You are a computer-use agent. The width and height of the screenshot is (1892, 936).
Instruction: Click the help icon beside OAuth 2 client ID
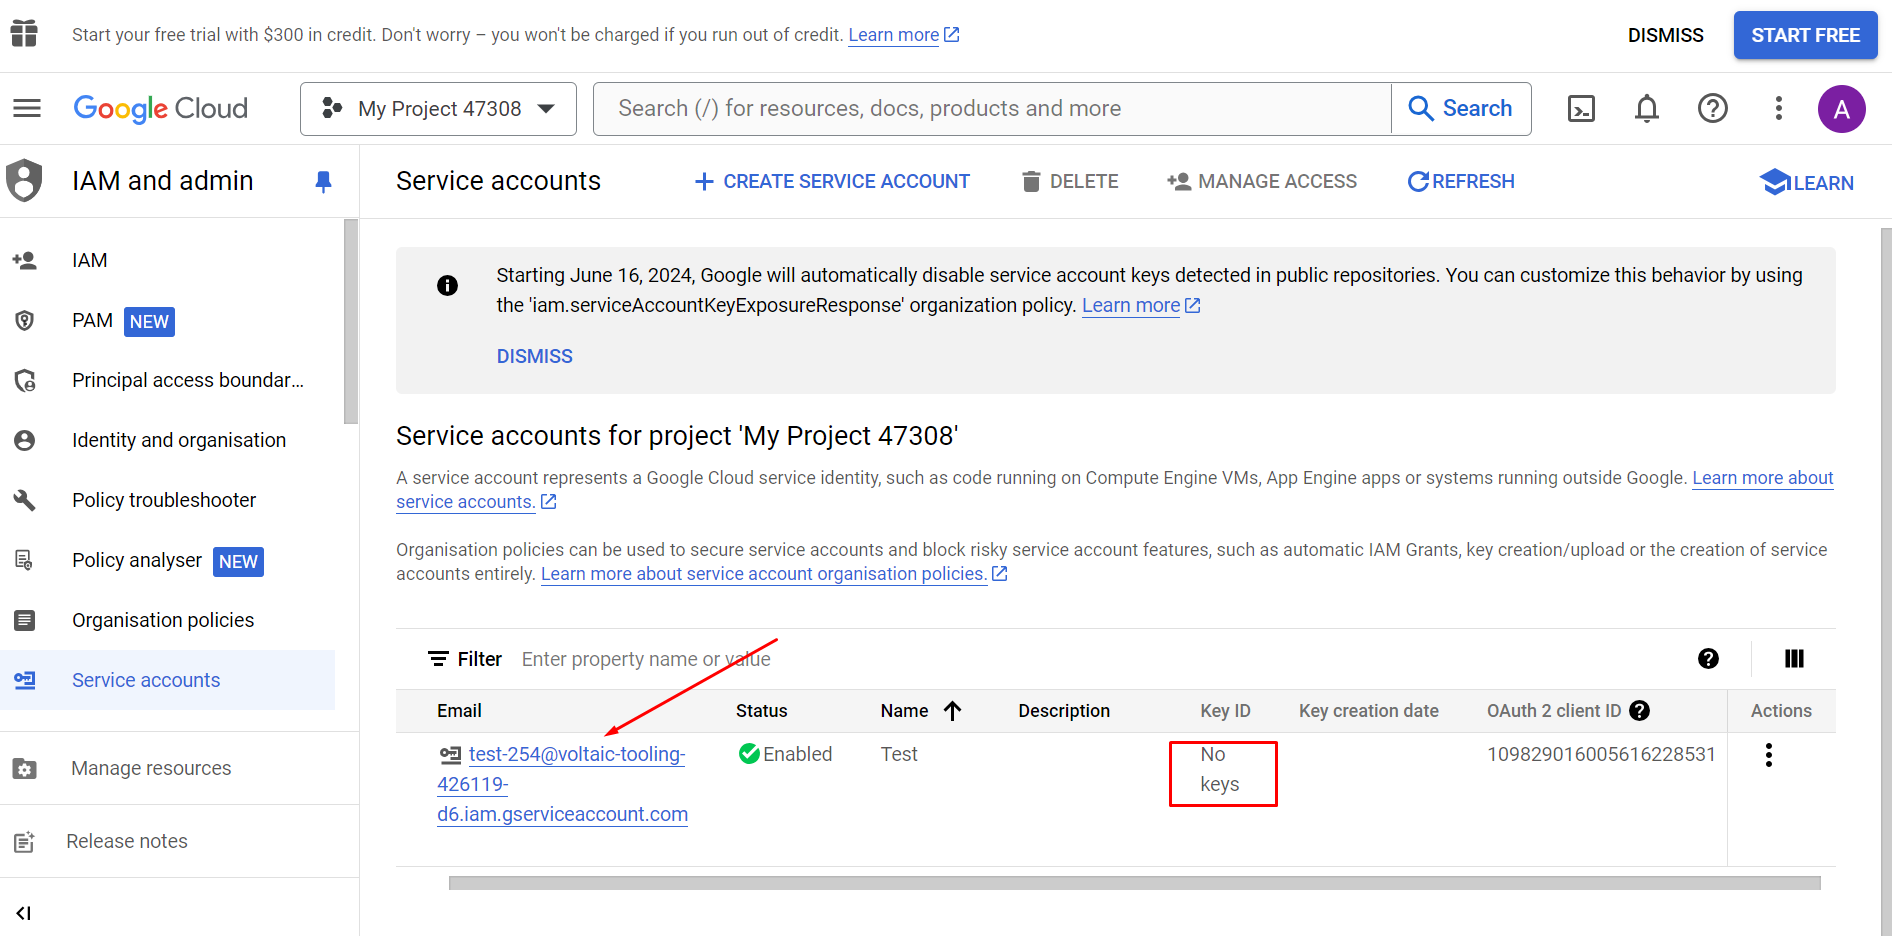click(1640, 711)
